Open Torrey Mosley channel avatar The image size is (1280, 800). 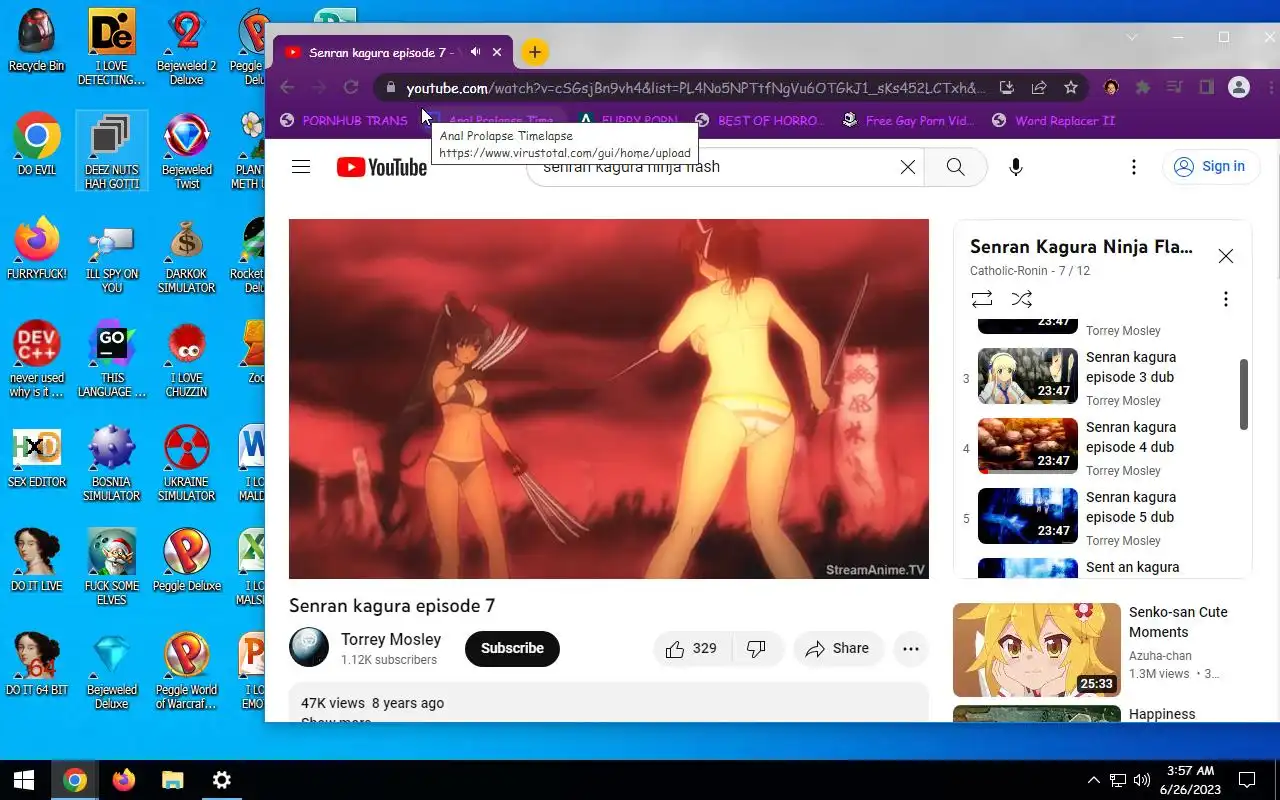pyautogui.click(x=309, y=648)
